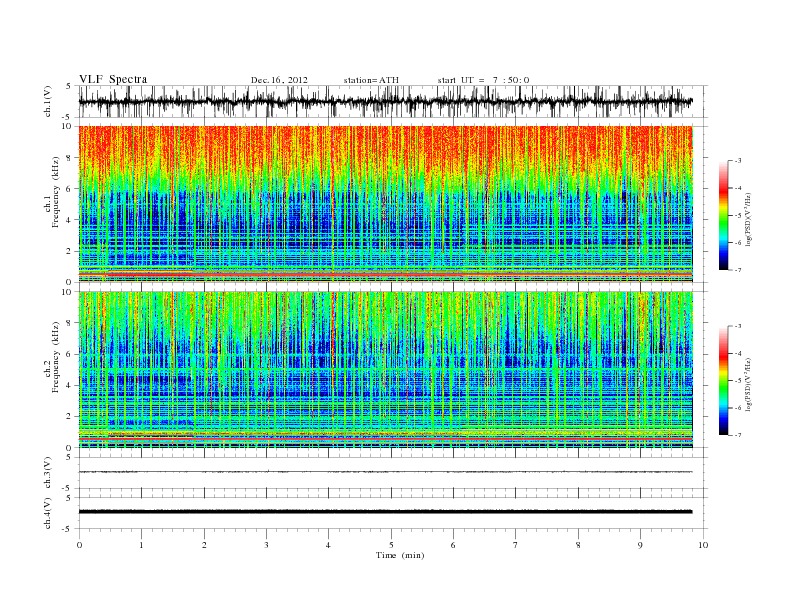Click time axis tick label "6"

click(454, 545)
